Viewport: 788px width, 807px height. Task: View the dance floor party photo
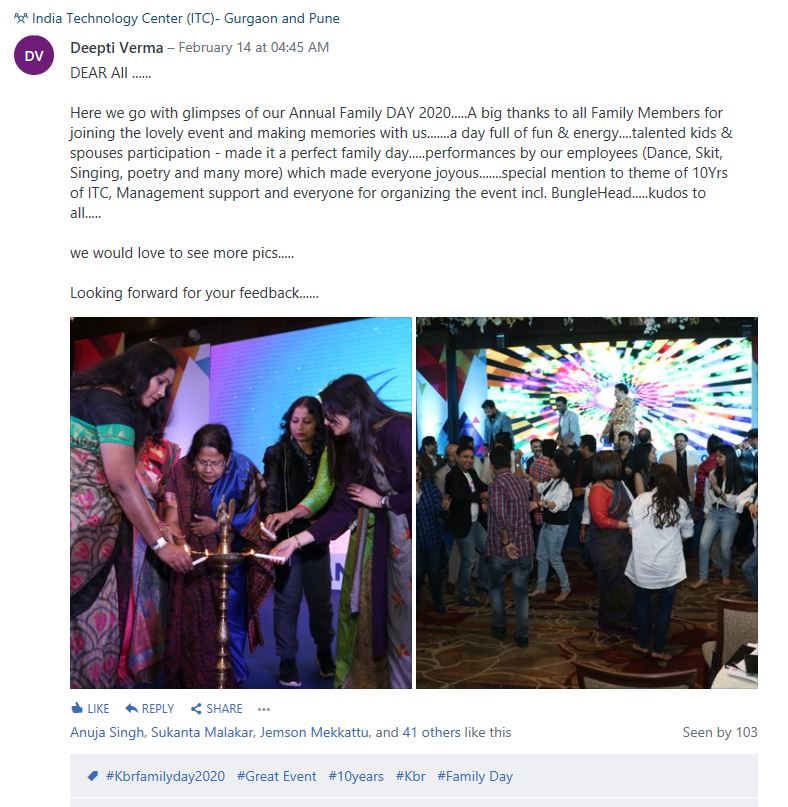point(587,503)
